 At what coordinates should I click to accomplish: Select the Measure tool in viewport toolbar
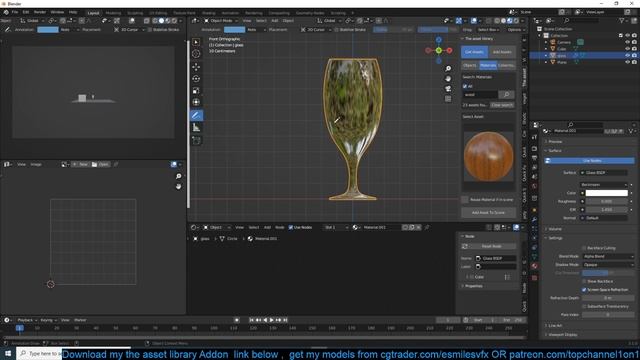196,128
